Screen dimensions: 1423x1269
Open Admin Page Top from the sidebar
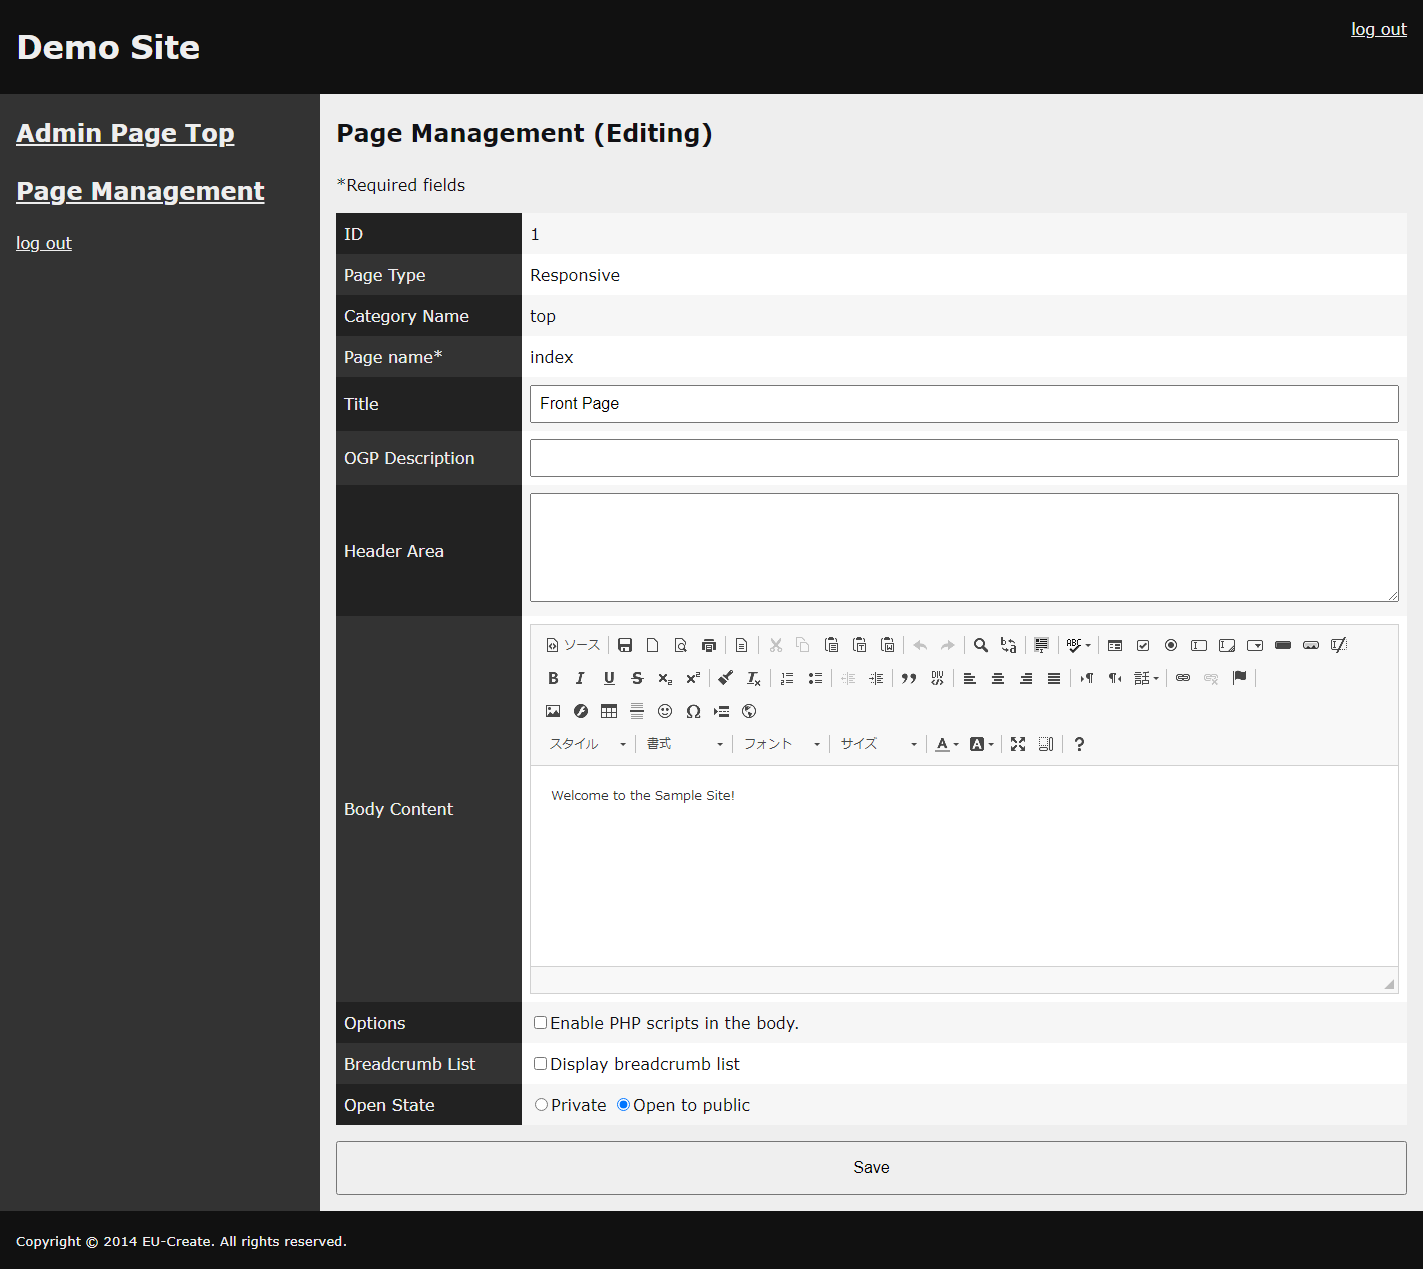point(125,133)
